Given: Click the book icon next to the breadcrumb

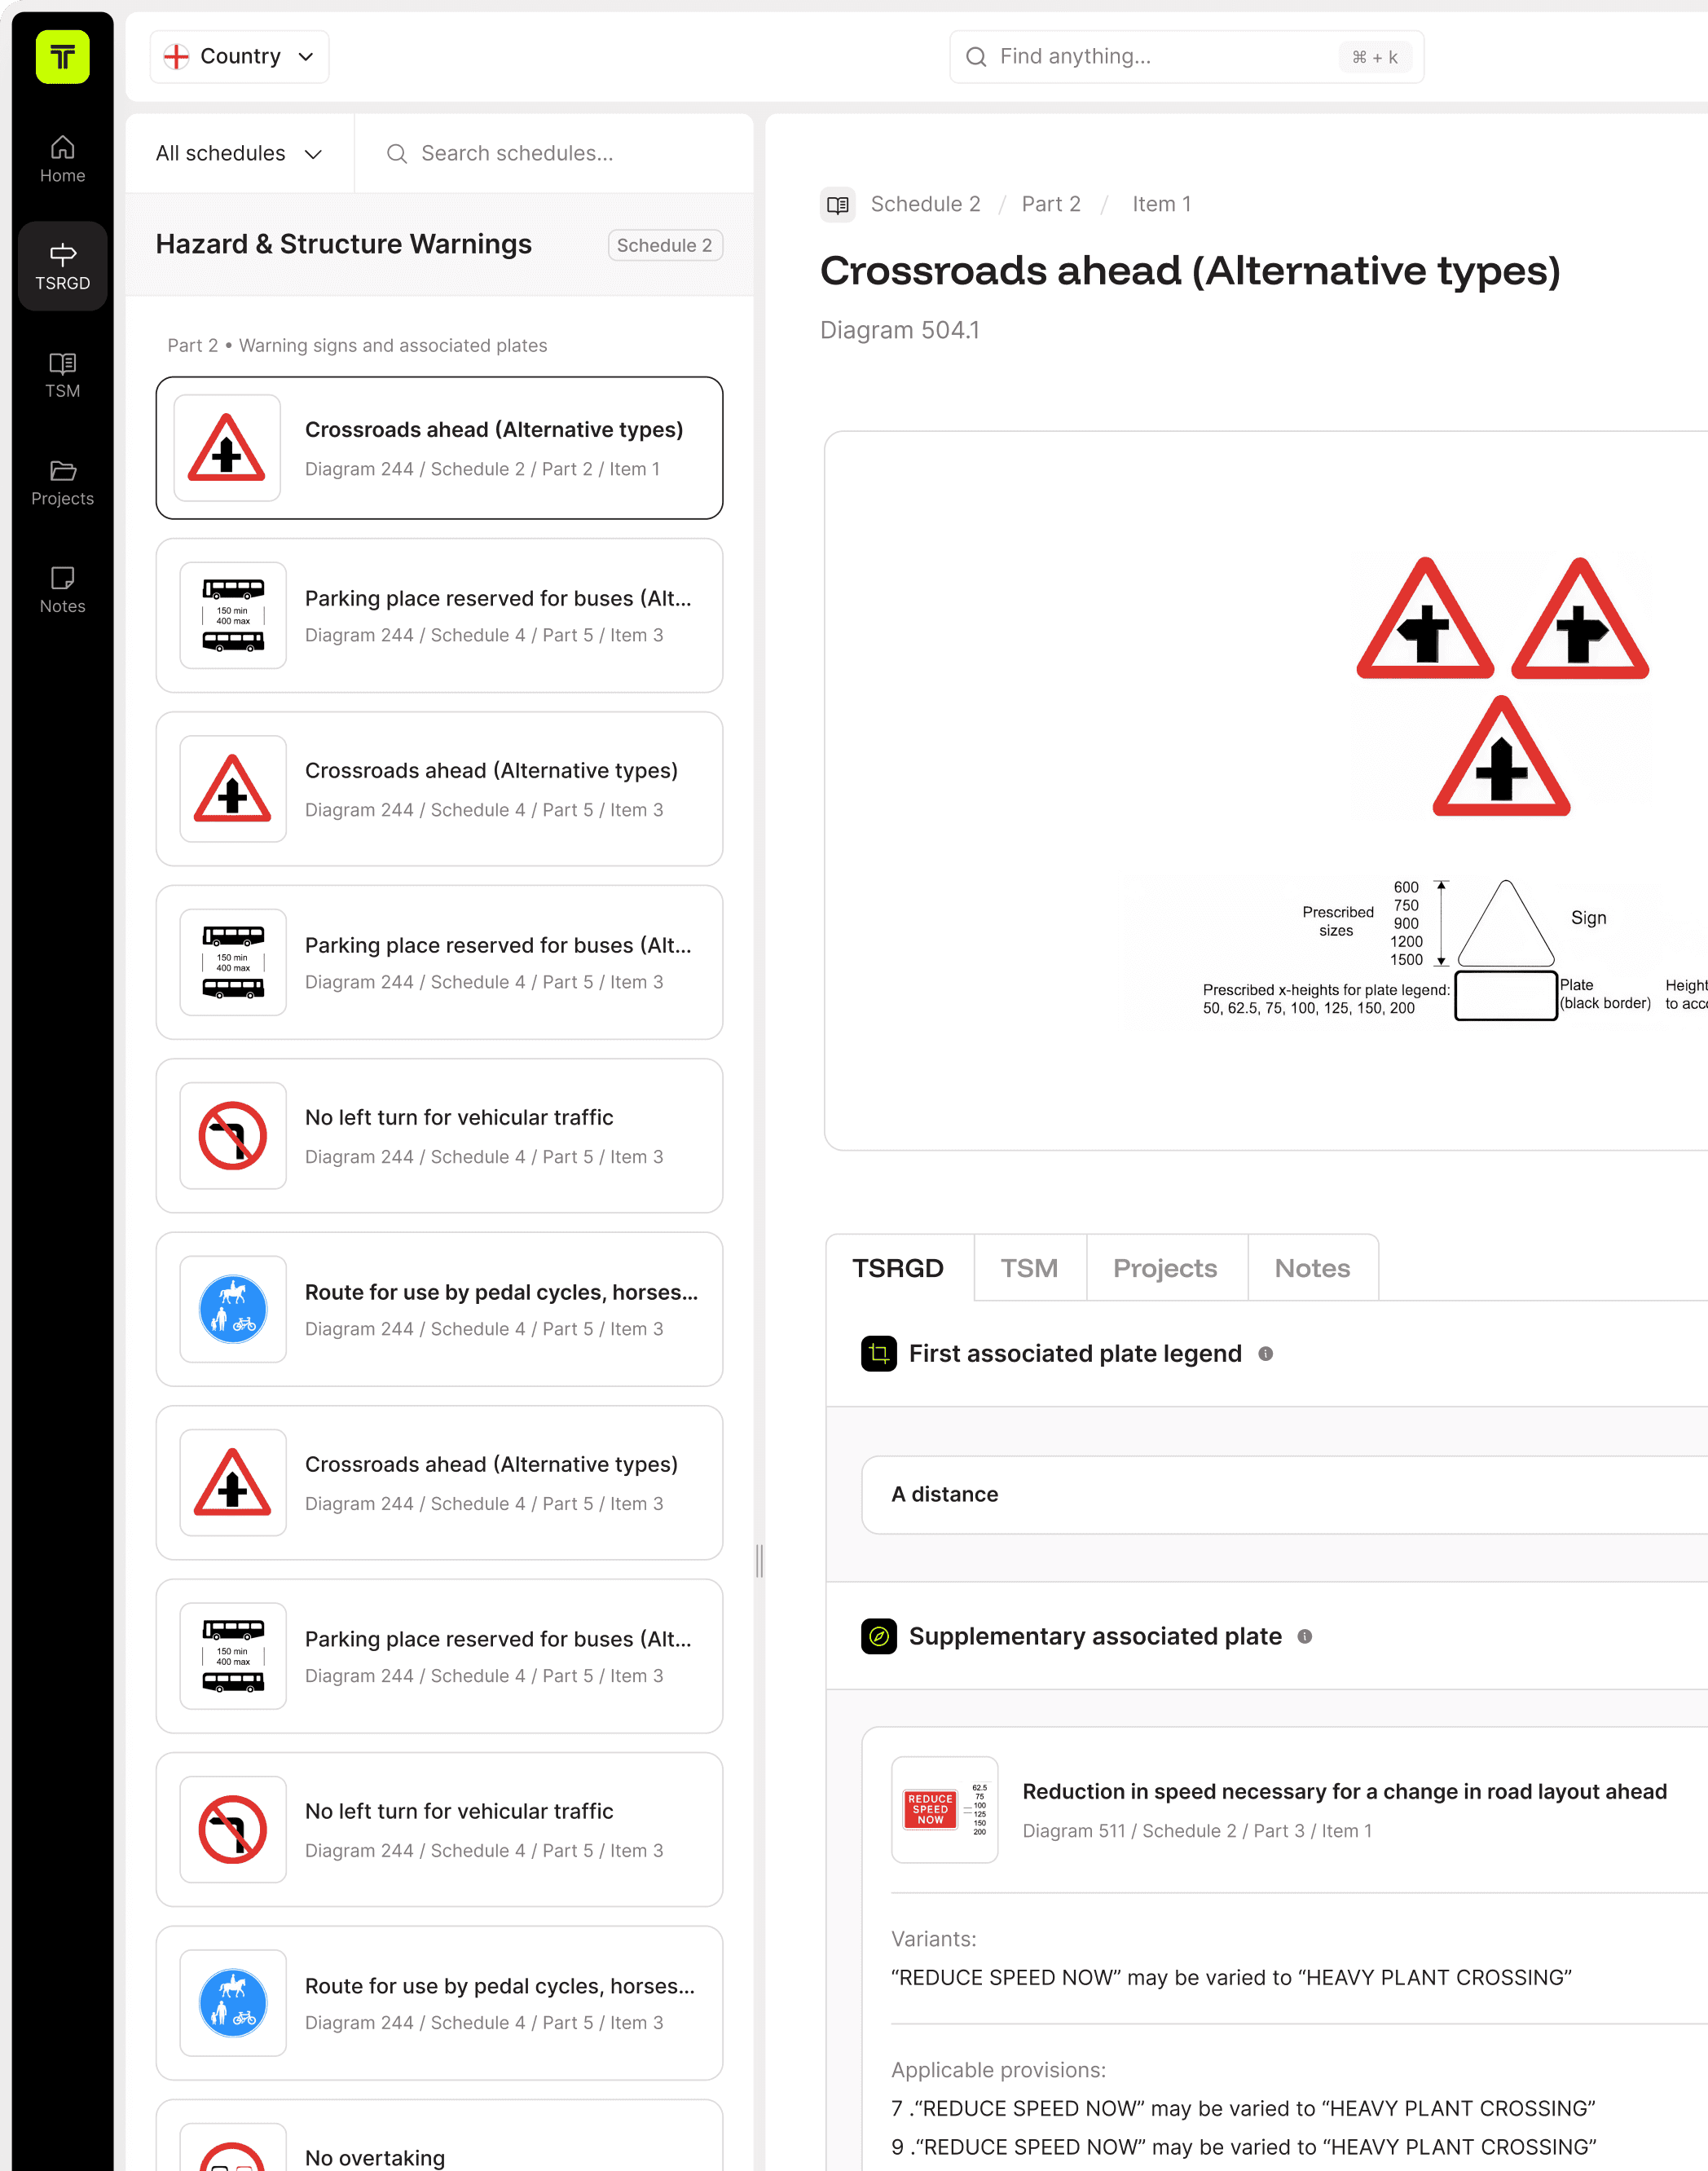Looking at the screenshot, I should [838, 204].
